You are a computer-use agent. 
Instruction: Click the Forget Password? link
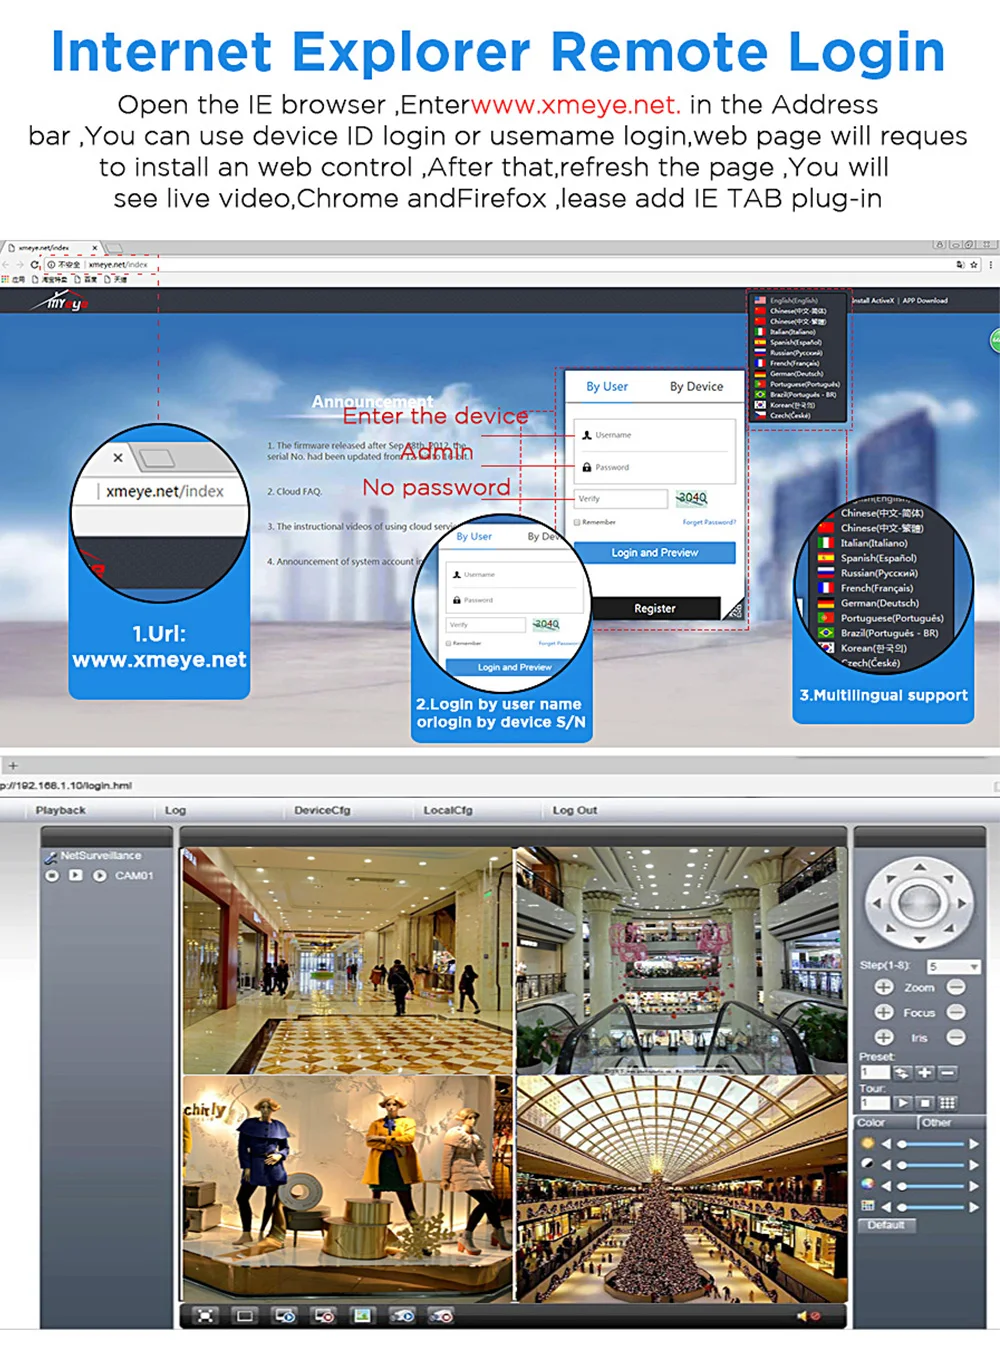[709, 522]
